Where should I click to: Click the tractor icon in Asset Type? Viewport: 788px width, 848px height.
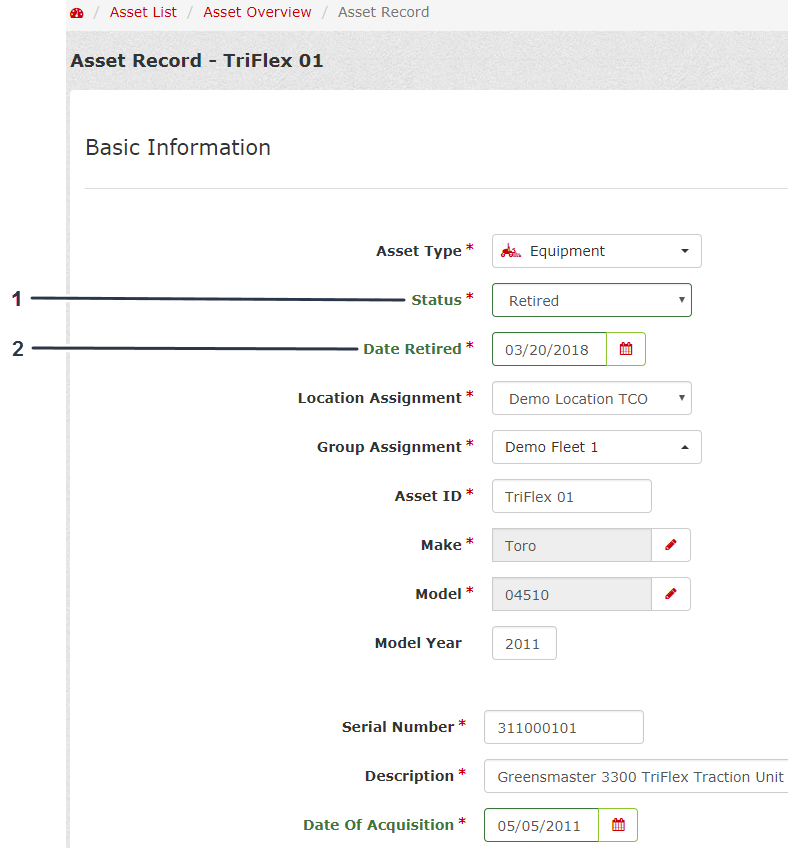pyautogui.click(x=511, y=251)
